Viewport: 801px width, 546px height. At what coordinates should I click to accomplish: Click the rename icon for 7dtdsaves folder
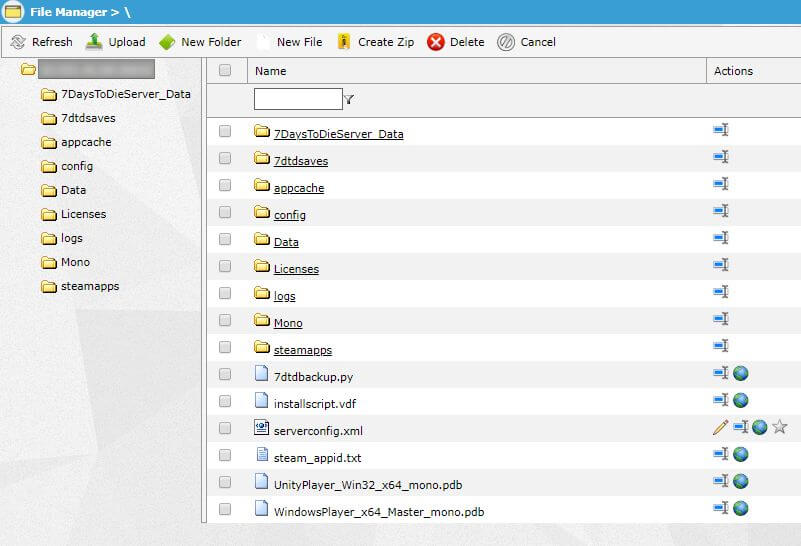(x=720, y=157)
